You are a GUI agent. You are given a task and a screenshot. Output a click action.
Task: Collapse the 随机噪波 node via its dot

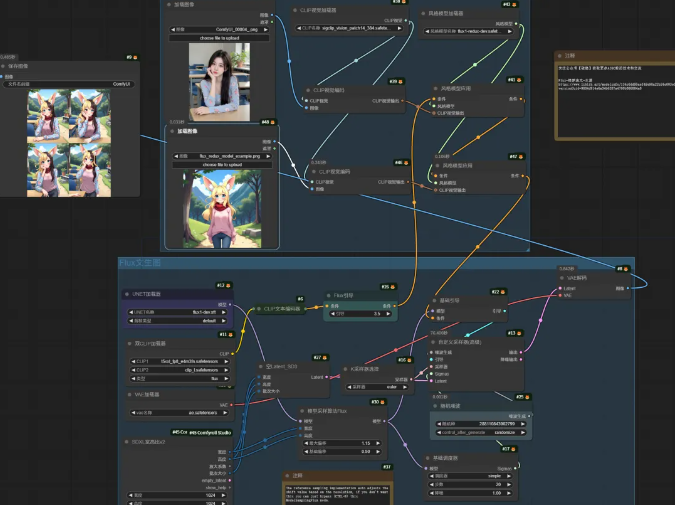tap(435, 406)
